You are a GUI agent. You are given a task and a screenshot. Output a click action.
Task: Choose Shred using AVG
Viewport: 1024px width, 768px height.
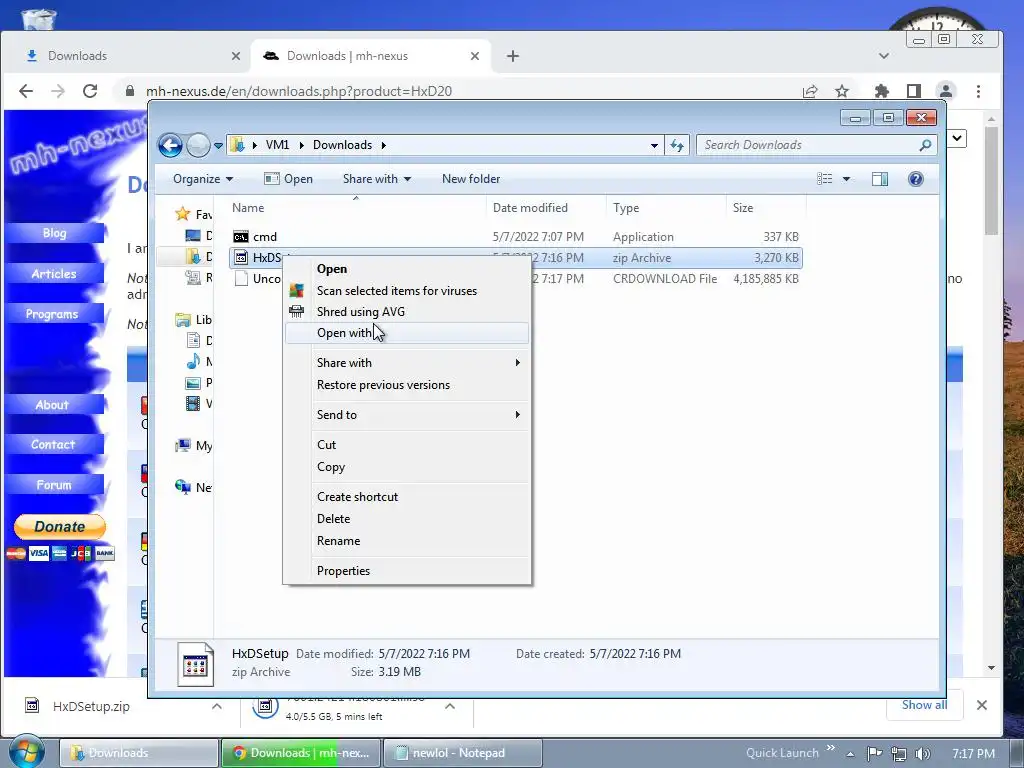[x=407, y=312]
